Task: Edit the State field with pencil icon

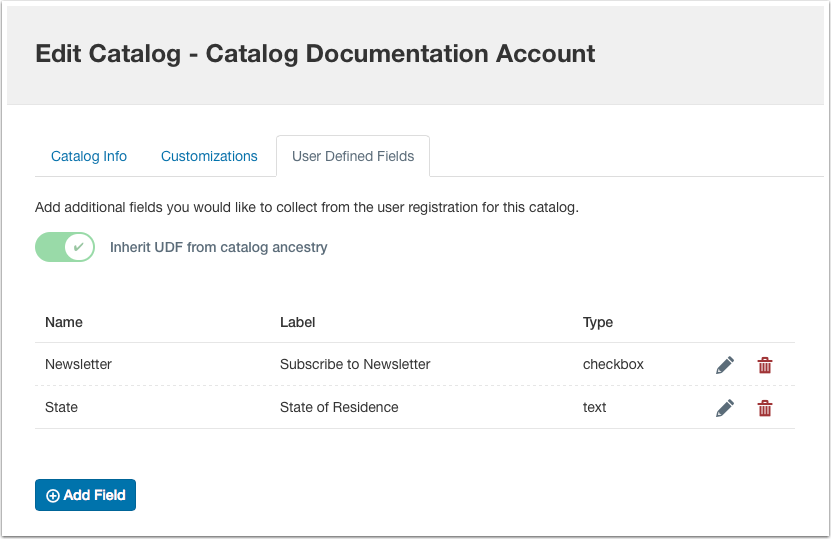Action: (x=725, y=408)
